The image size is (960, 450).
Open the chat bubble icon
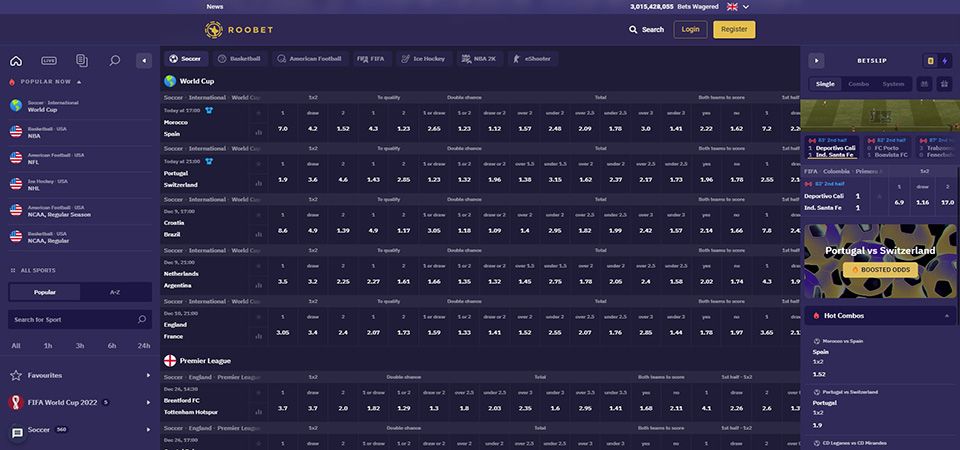click(18, 433)
